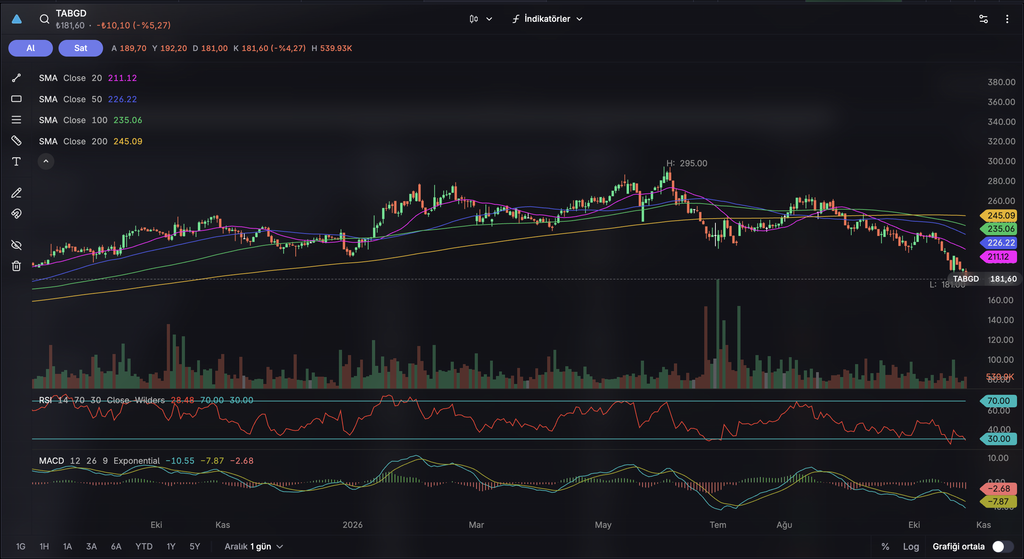This screenshot has width=1024, height=559.
Task: Switch to the 1G time range
Action: [x=21, y=547]
